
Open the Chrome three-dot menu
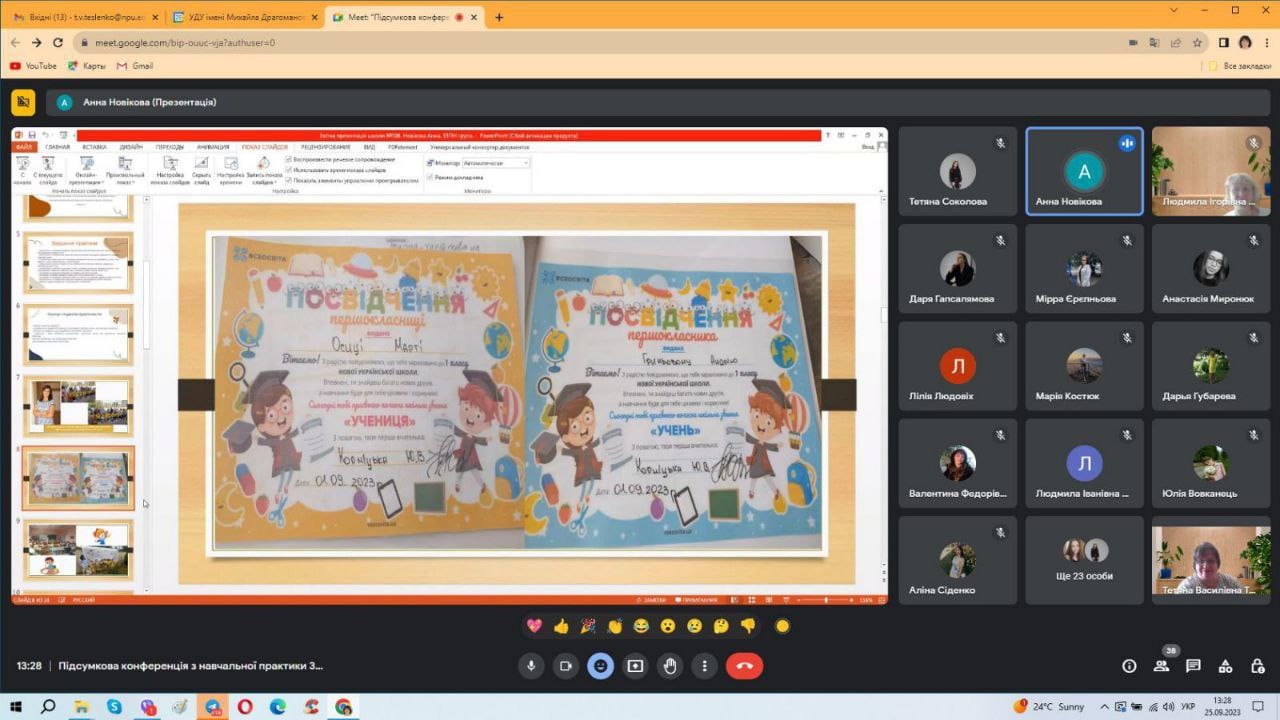click(x=1265, y=43)
